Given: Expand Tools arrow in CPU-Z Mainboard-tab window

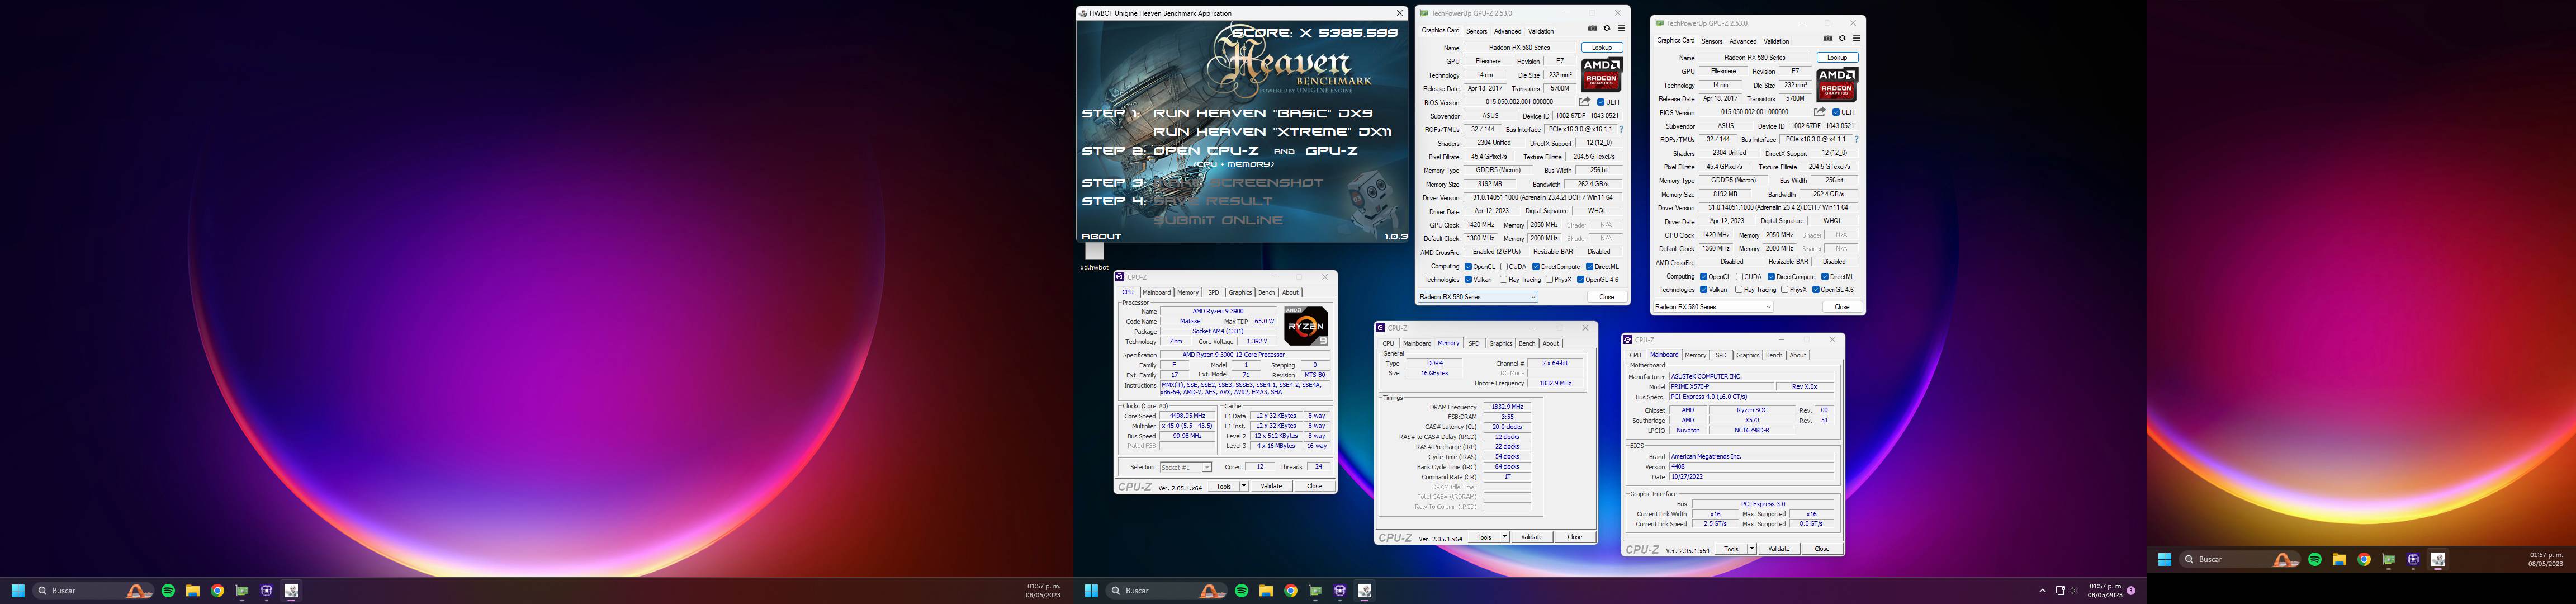Looking at the screenshot, I should tap(1752, 549).
